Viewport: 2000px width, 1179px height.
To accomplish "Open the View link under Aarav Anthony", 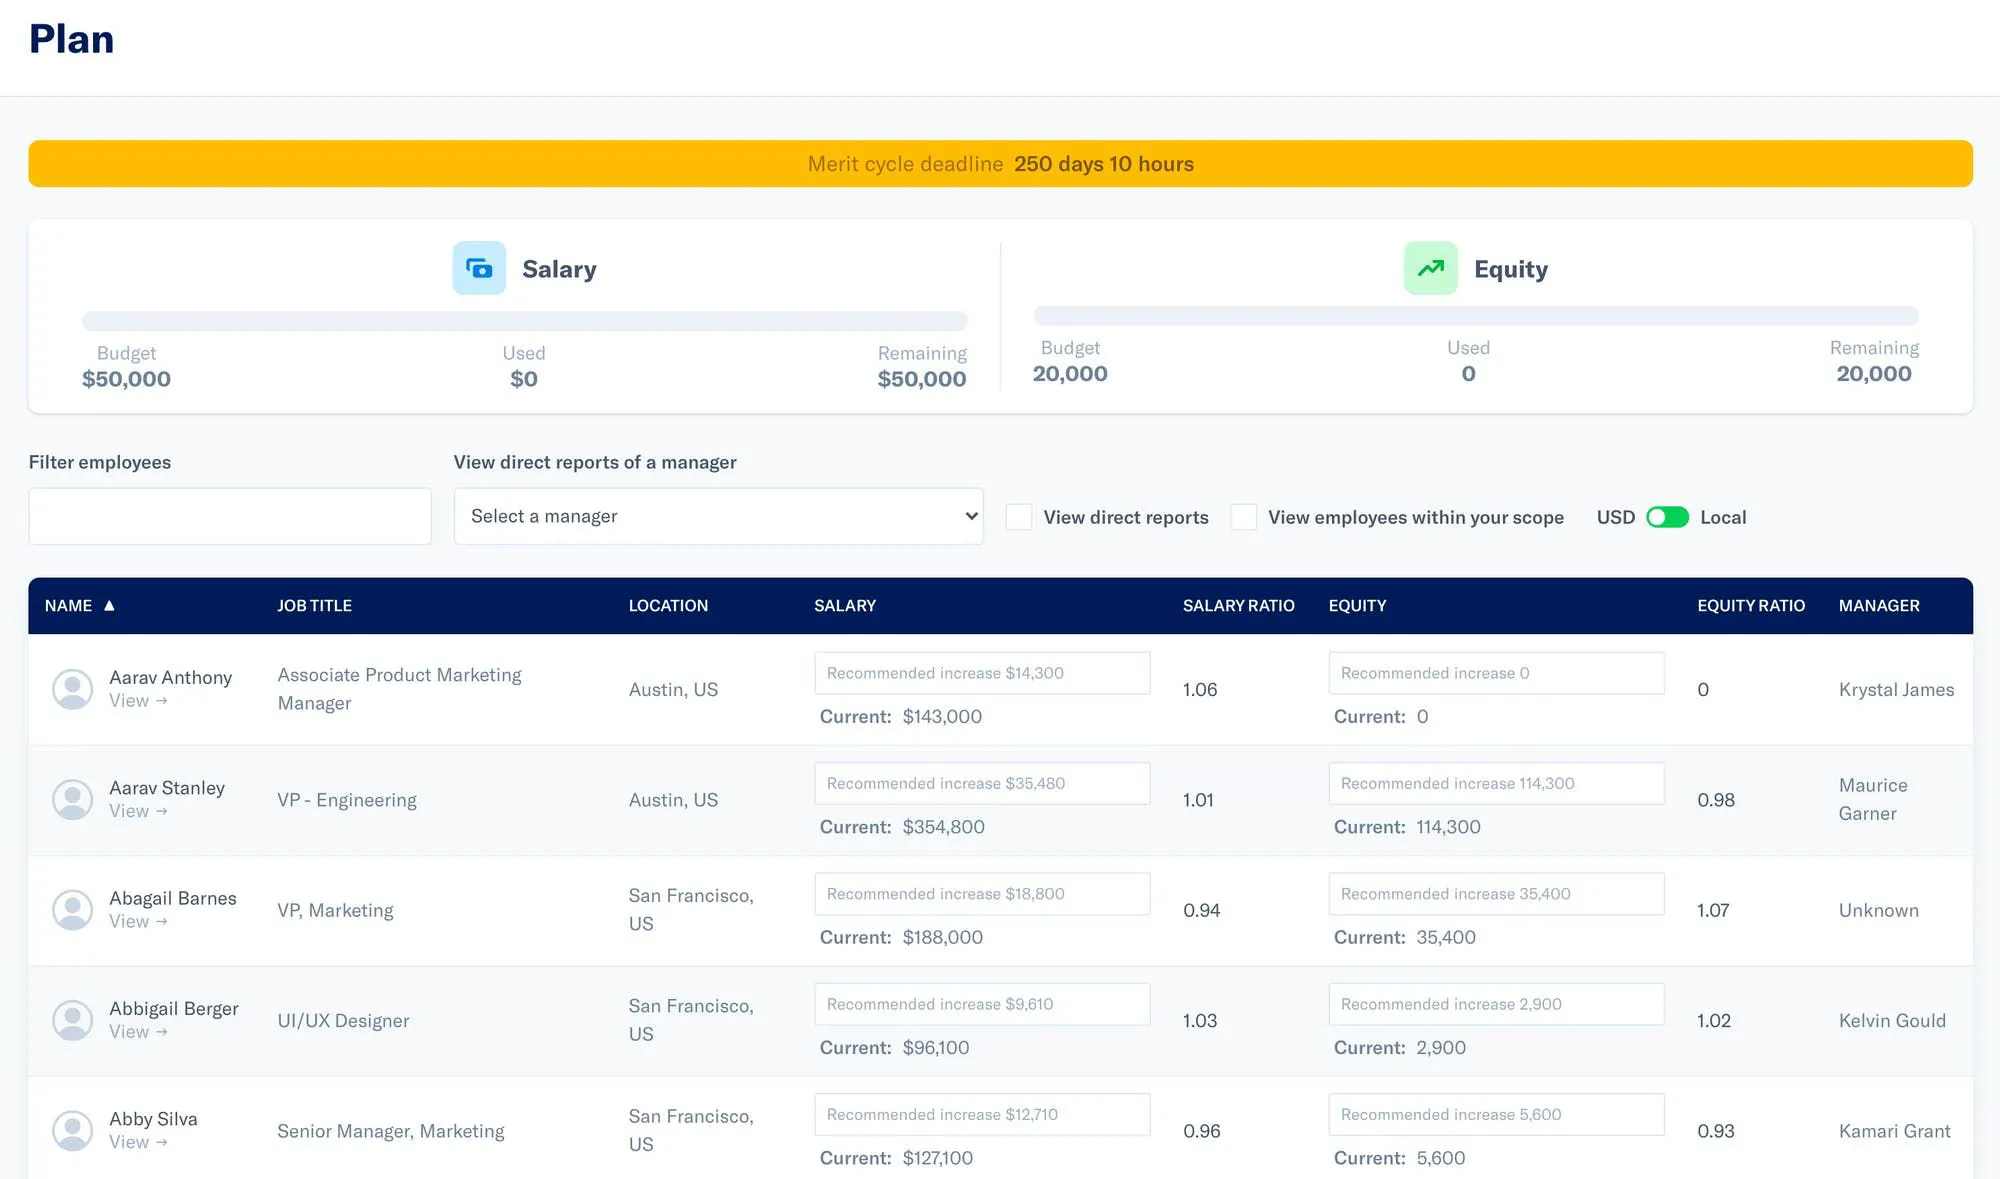I will pyautogui.click(x=138, y=701).
